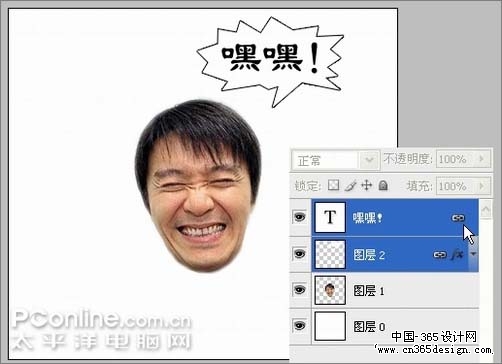This screenshot has height=364, width=502.
Task: Select layer name 图层 0
Action: tap(369, 327)
